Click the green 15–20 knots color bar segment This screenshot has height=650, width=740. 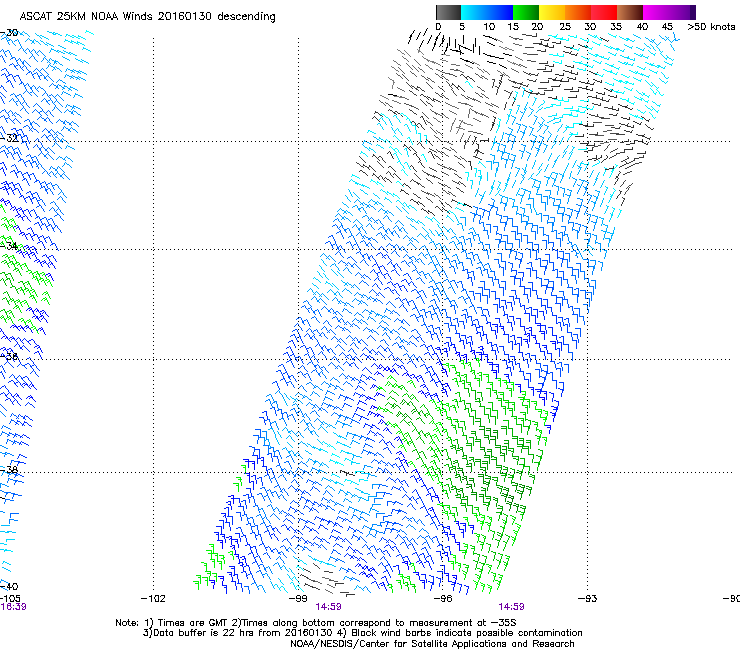[526, 12]
